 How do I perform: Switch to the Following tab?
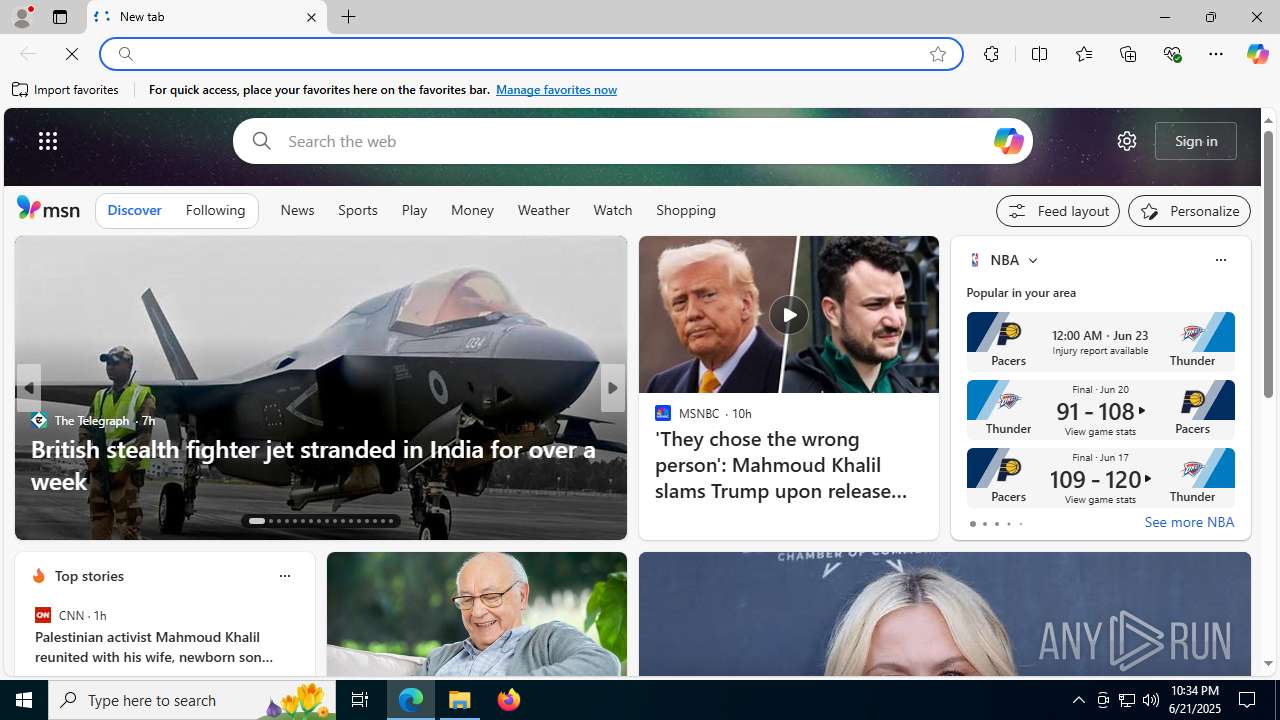tap(215, 210)
